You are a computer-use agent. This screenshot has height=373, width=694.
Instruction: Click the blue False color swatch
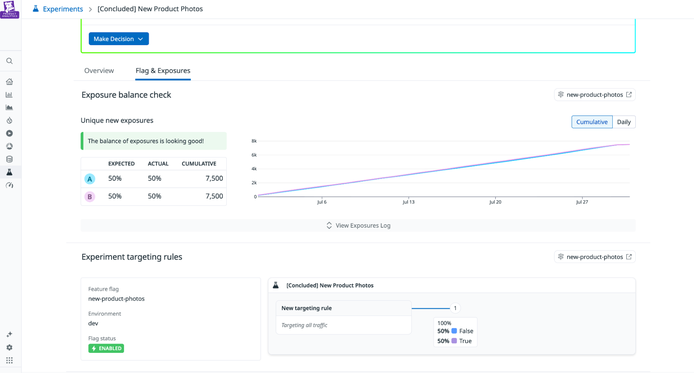click(x=454, y=331)
